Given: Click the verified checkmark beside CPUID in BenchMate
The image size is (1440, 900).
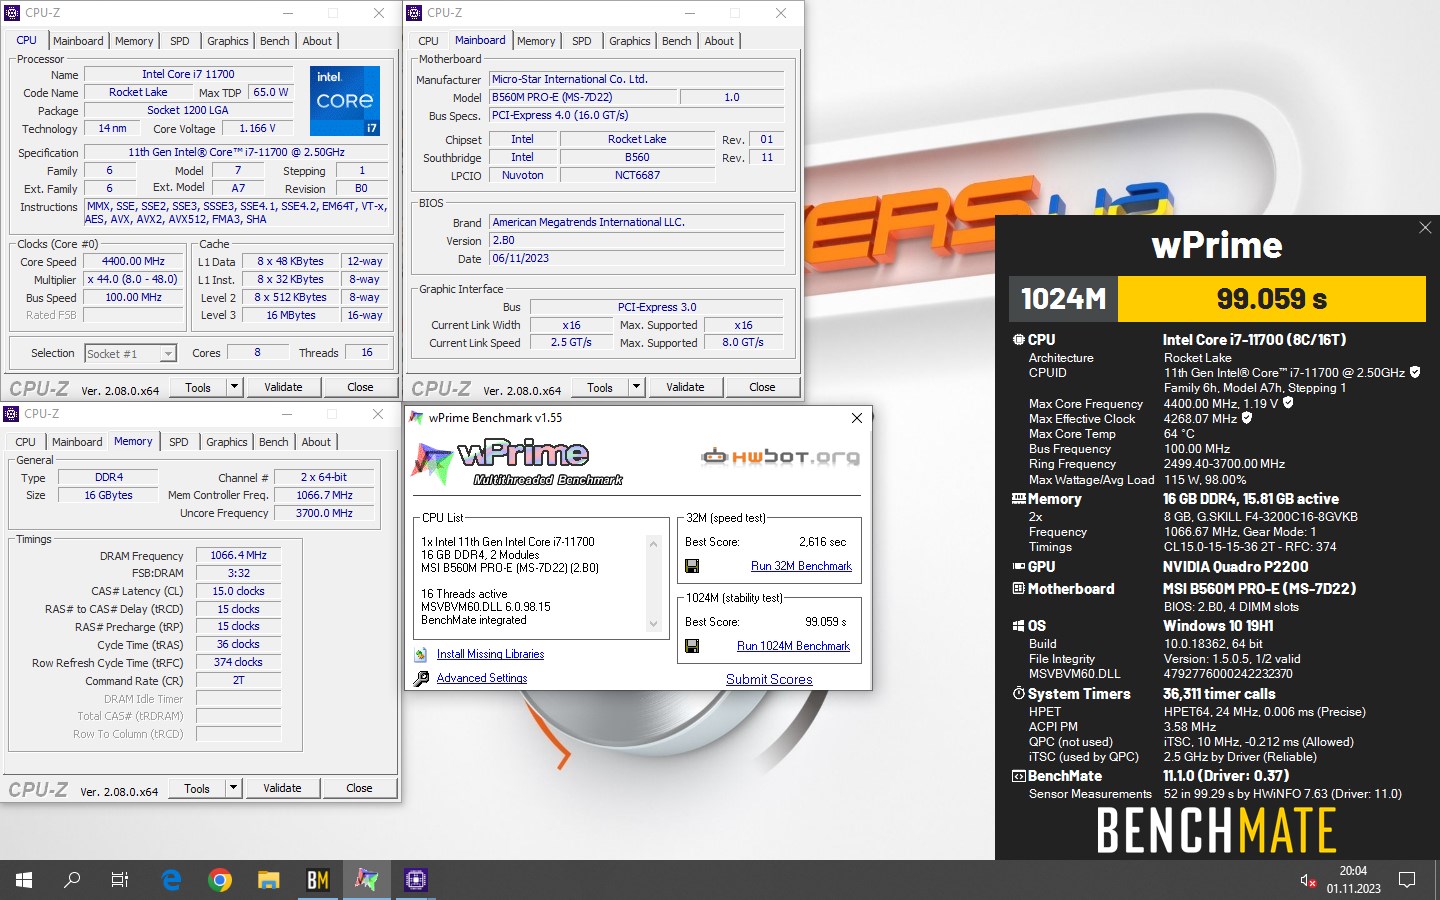Looking at the screenshot, I should [1415, 372].
